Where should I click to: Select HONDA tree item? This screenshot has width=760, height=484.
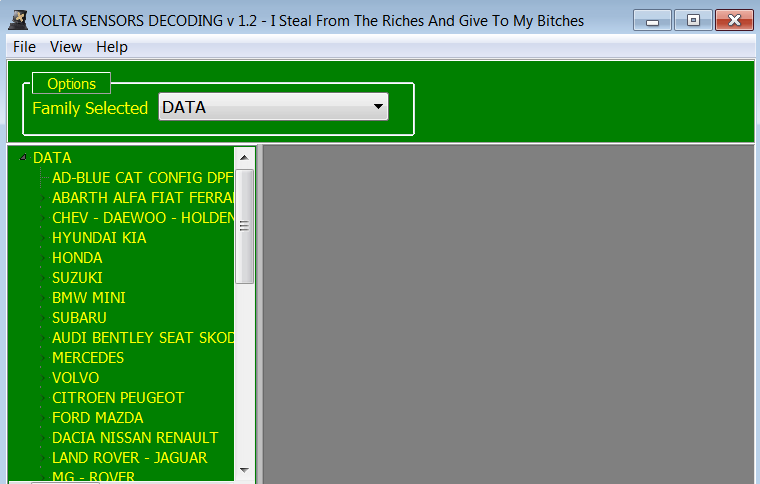tap(77, 258)
